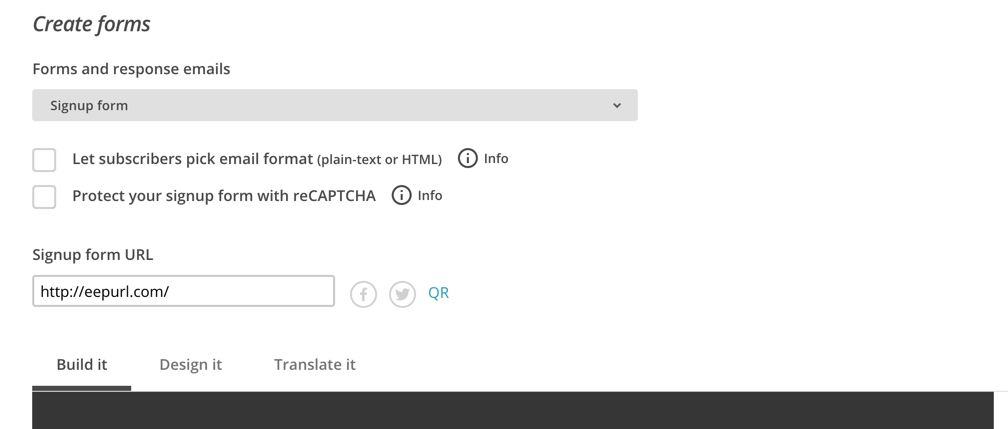Open the Translate it tab
The width and height of the screenshot is (1008, 429).
314,365
